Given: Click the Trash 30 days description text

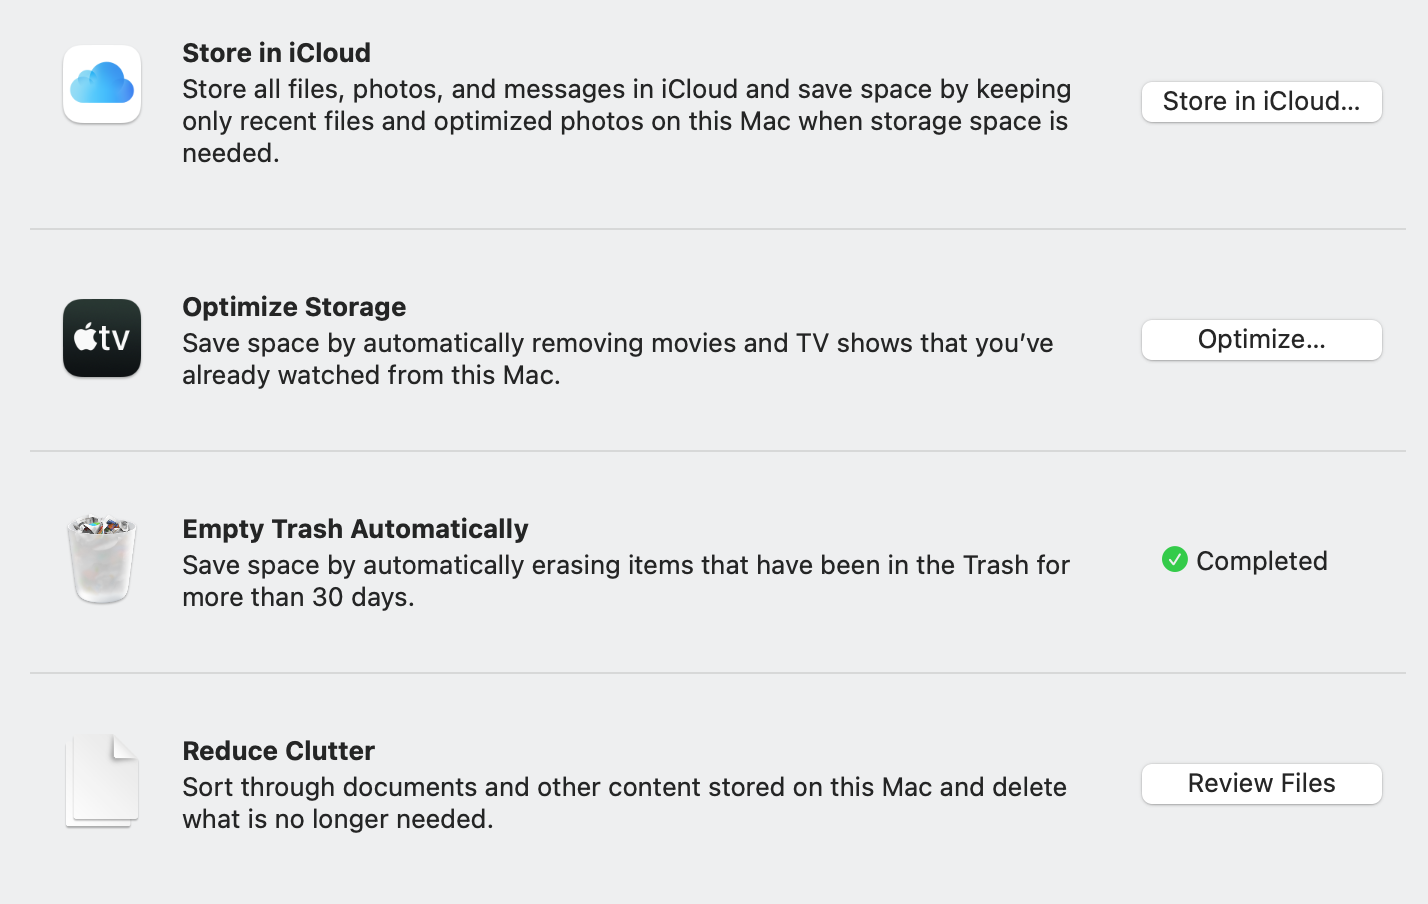Looking at the screenshot, I should (626, 581).
